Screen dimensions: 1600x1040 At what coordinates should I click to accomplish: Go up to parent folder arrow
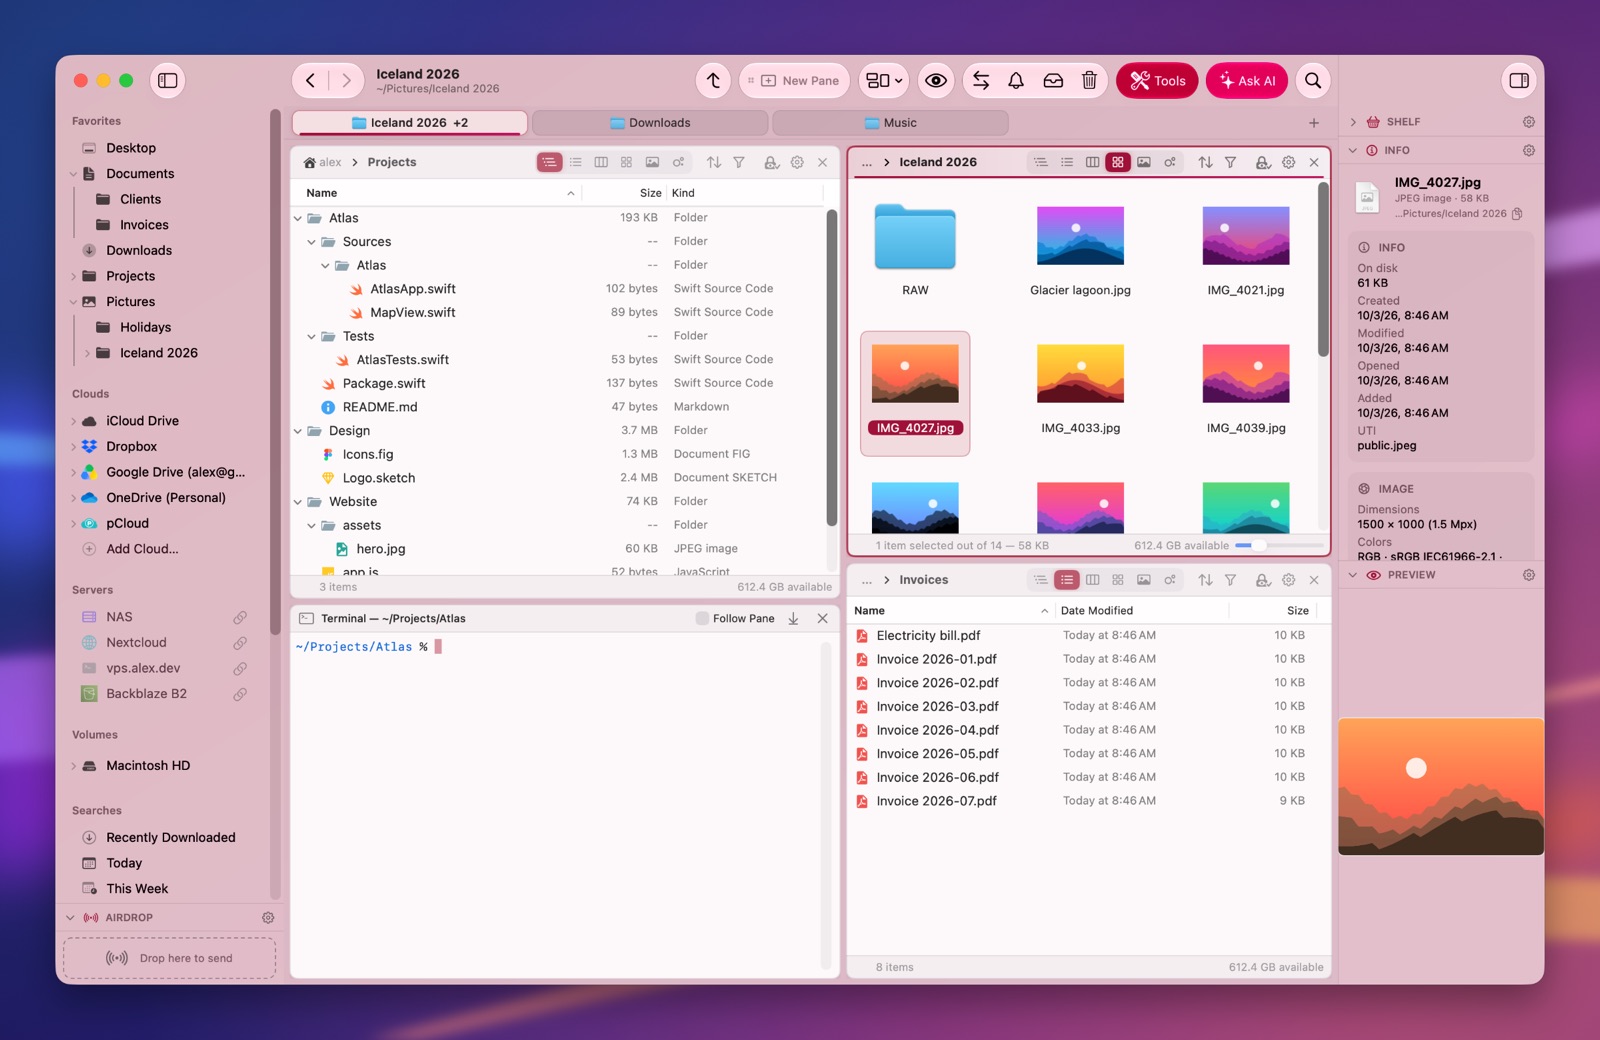pyautogui.click(x=713, y=81)
